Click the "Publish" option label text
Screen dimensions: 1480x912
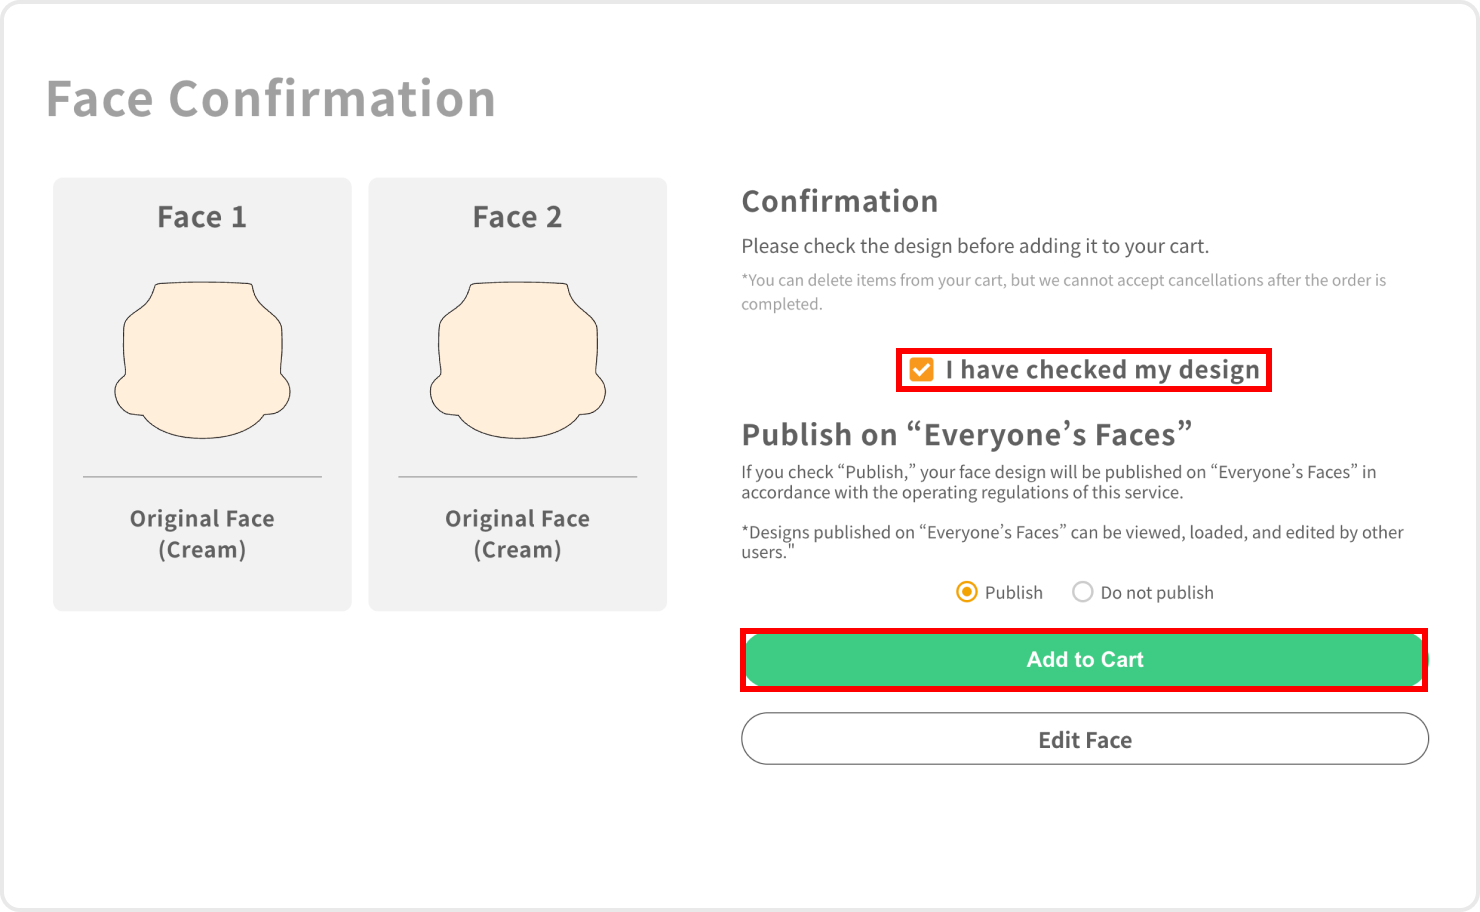click(x=1013, y=592)
